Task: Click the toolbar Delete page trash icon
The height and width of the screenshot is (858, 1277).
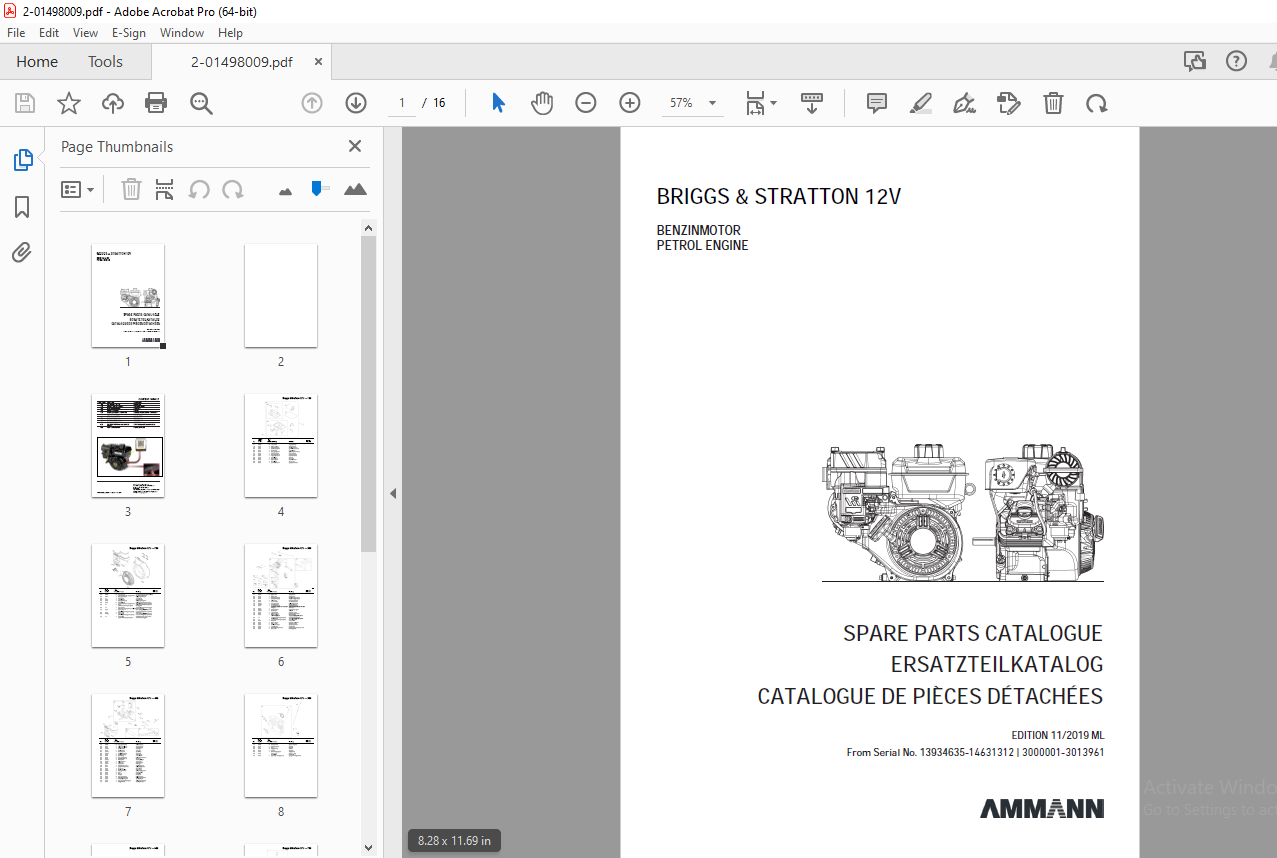Action: 1053,103
